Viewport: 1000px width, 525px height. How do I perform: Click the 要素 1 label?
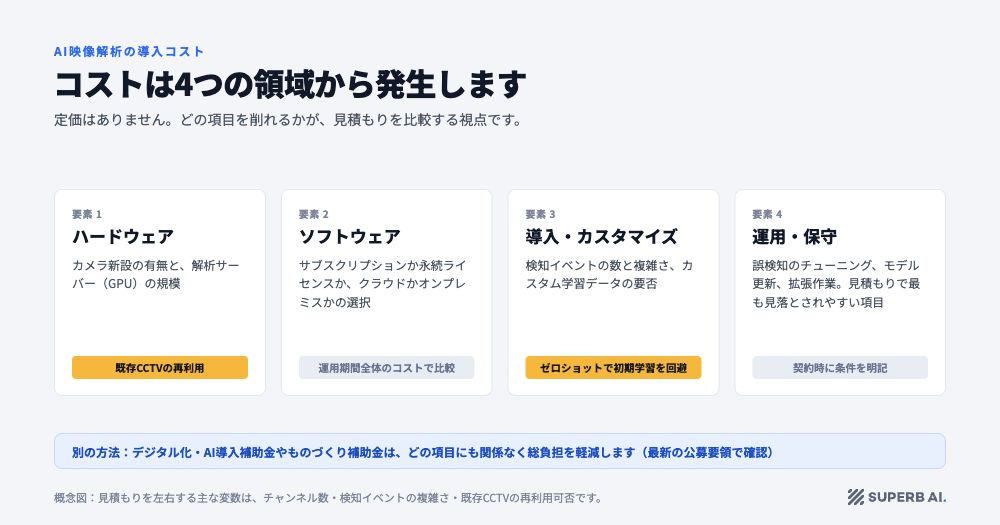point(87,214)
